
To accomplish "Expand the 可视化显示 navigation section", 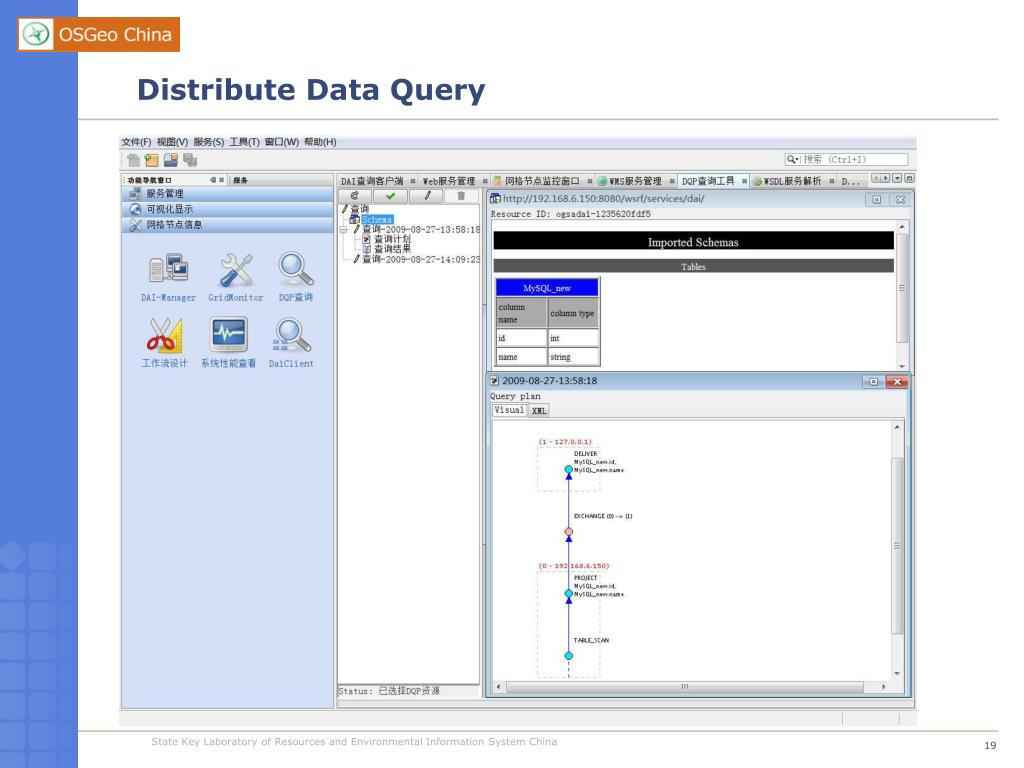I will pyautogui.click(x=227, y=209).
